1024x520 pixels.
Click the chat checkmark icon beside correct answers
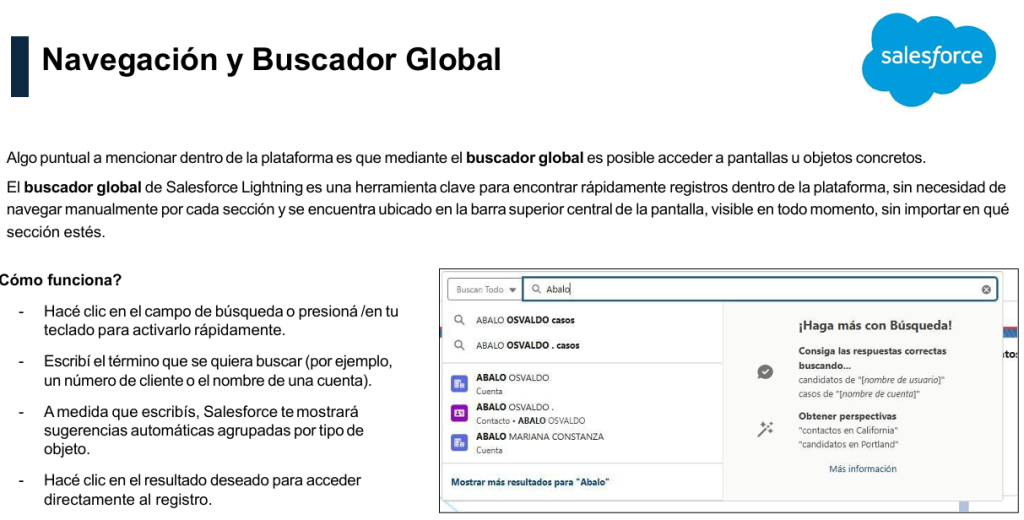(x=765, y=371)
